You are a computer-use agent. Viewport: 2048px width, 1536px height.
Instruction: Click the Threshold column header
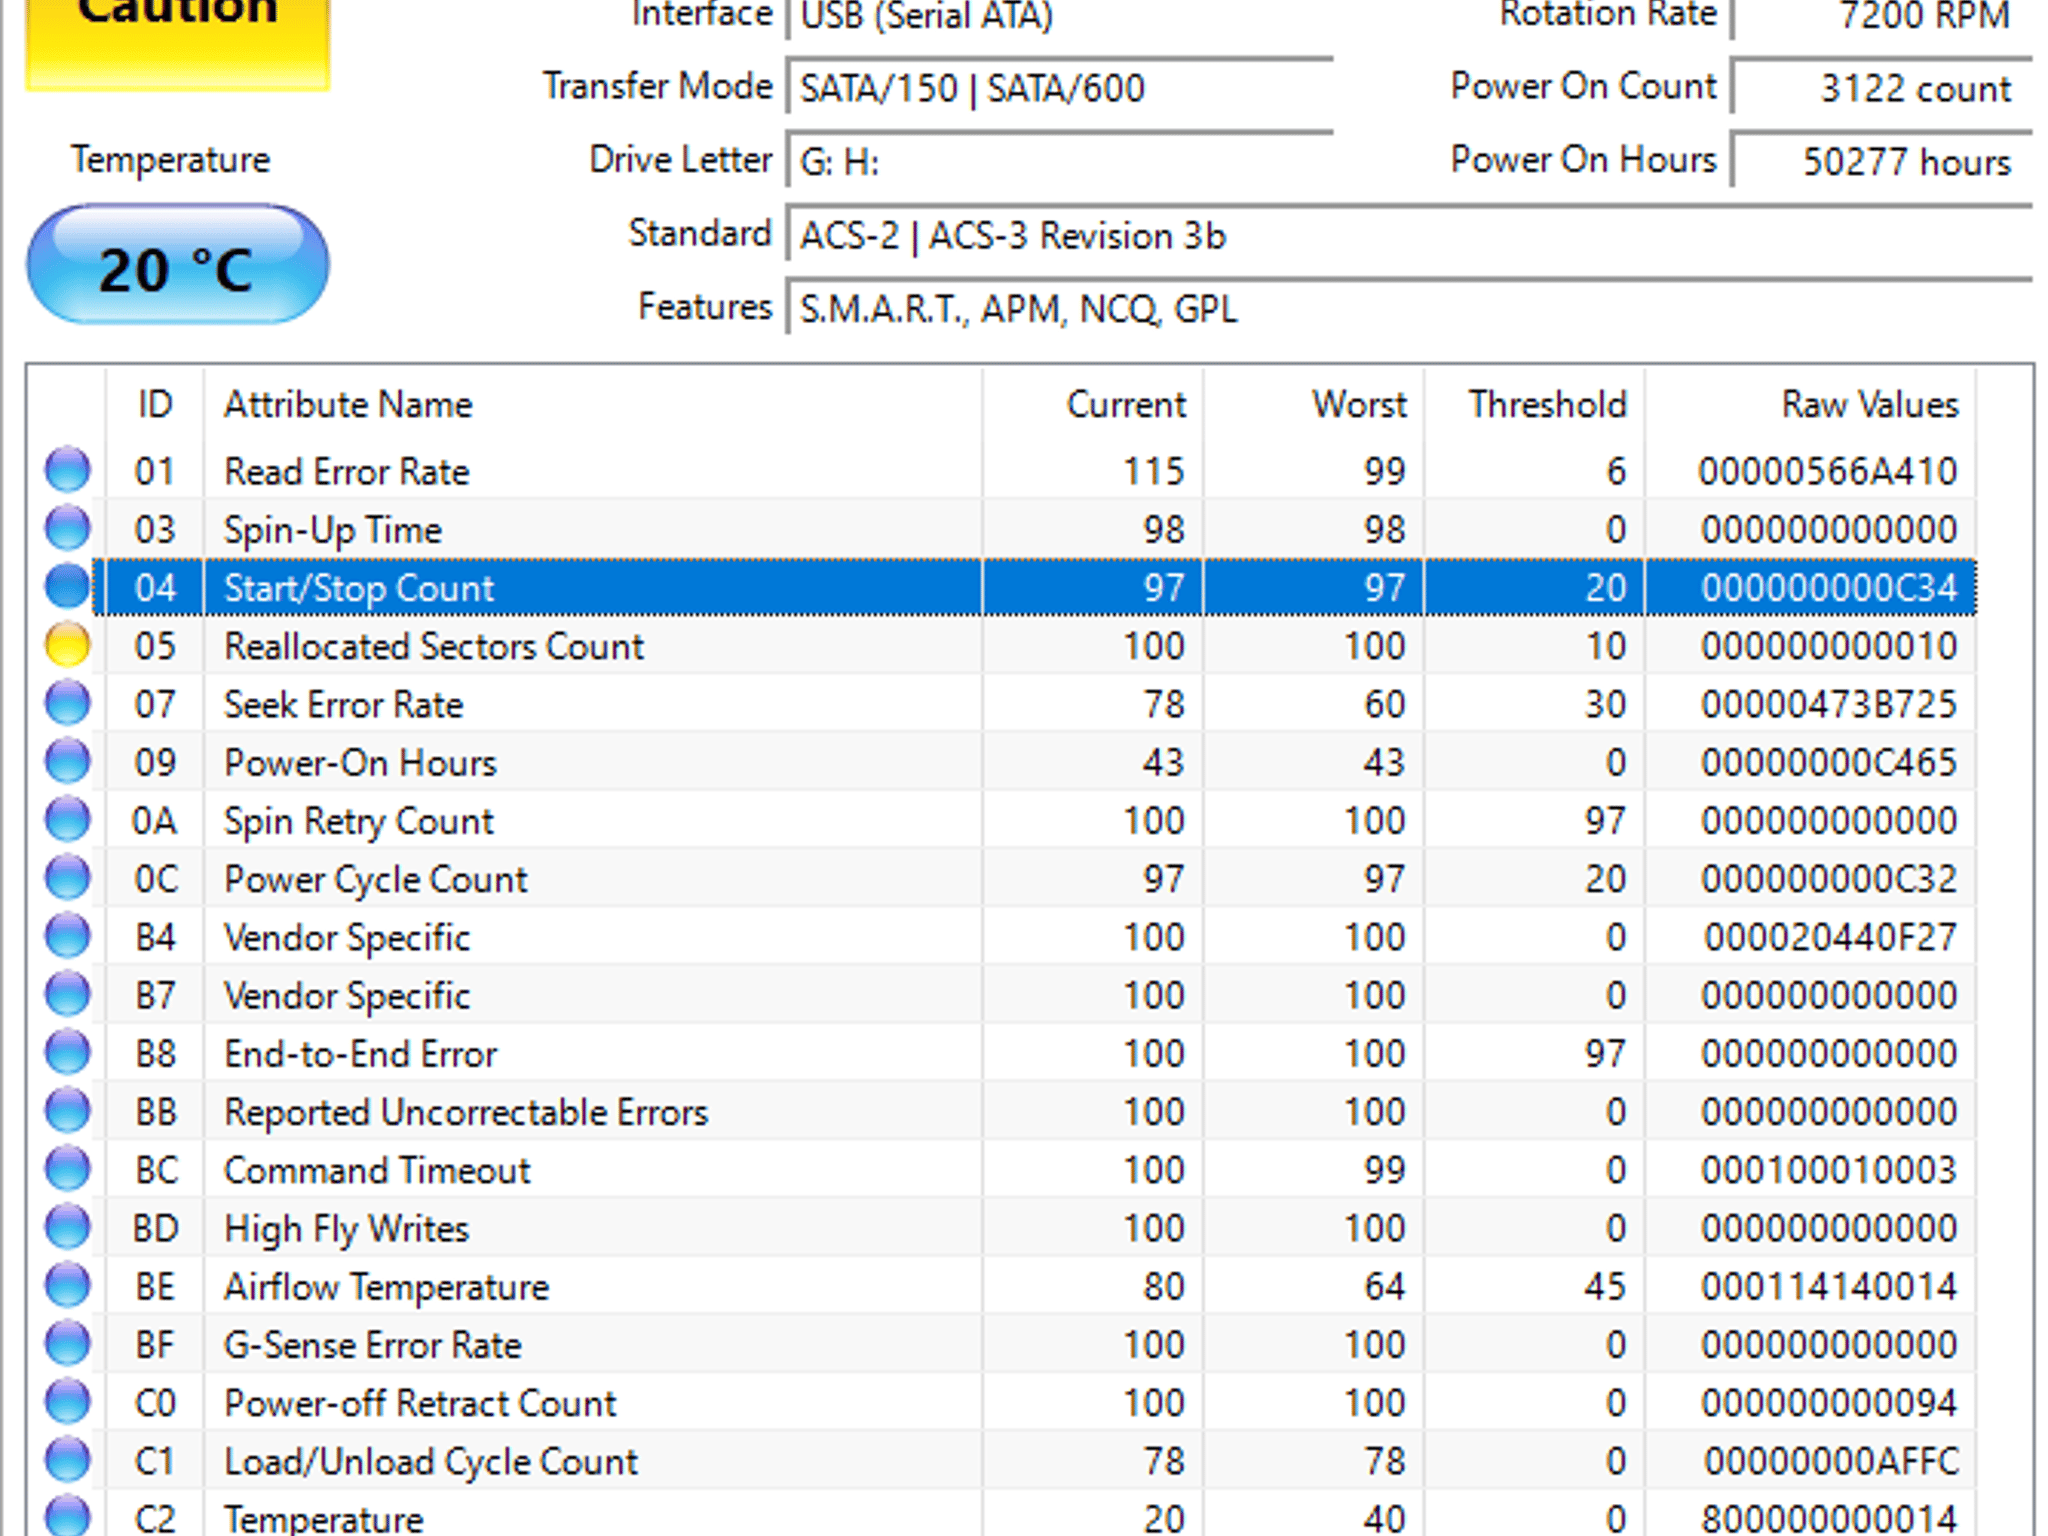tap(1535, 405)
